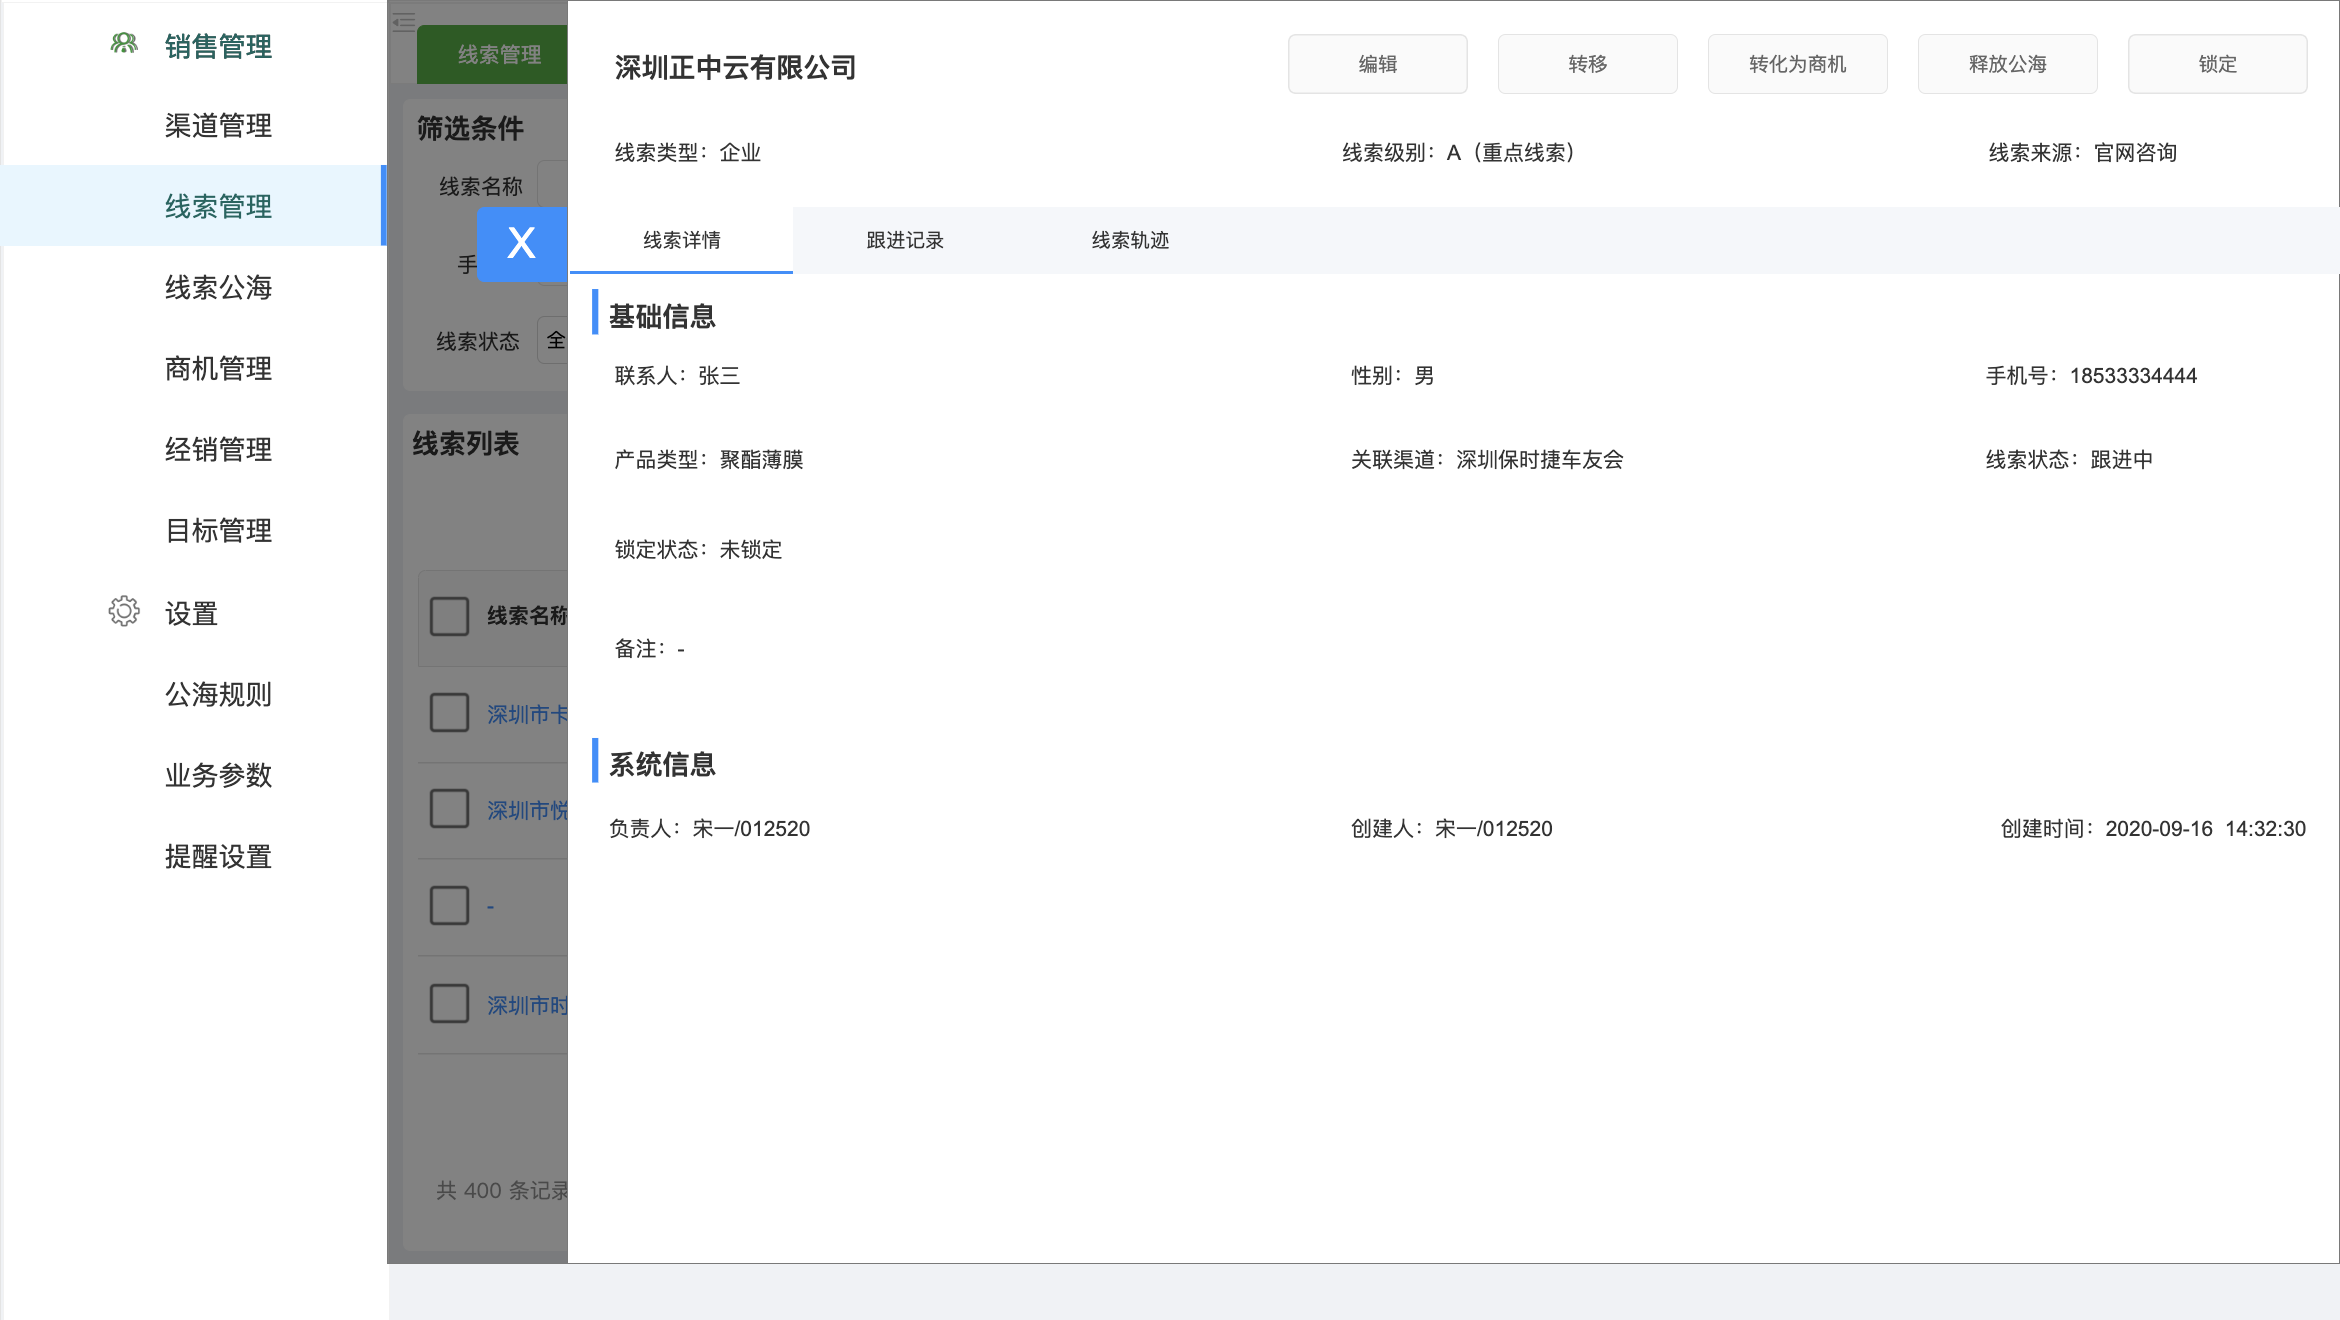Switch to 跟进记录 tab

[905, 240]
